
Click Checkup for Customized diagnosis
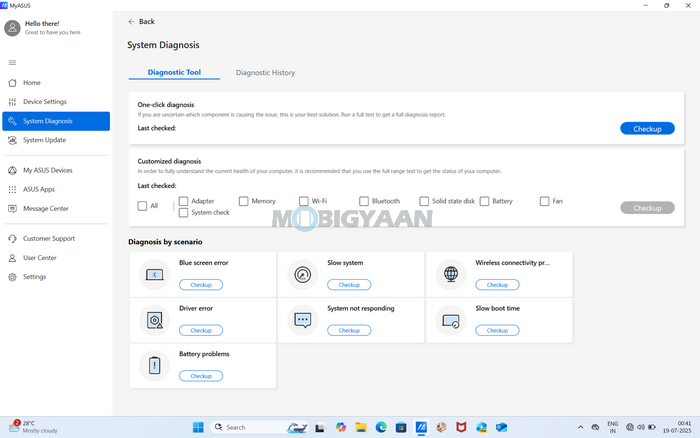[647, 208]
